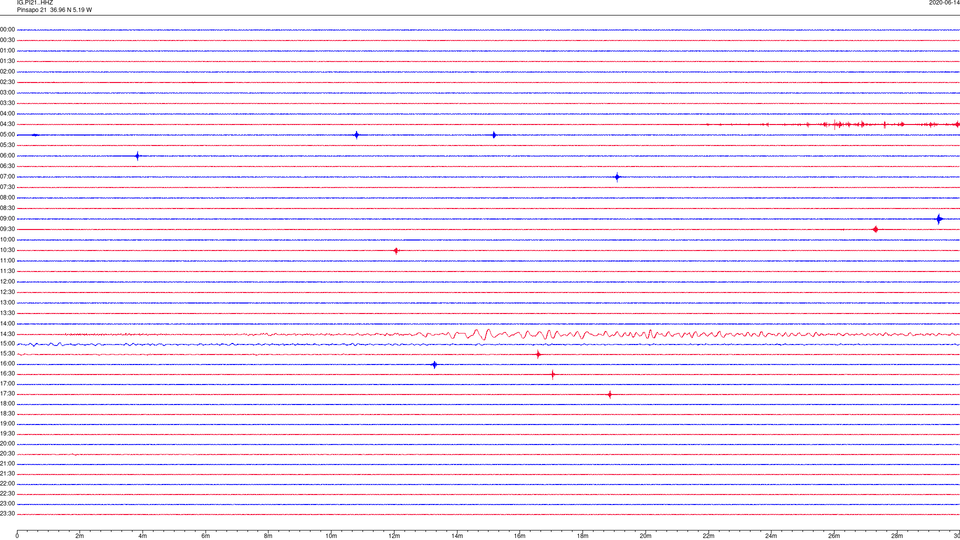The height and width of the screenshot is (540, 960).
Task: Click the 09:00 trace time label
Action: point(7,219)
